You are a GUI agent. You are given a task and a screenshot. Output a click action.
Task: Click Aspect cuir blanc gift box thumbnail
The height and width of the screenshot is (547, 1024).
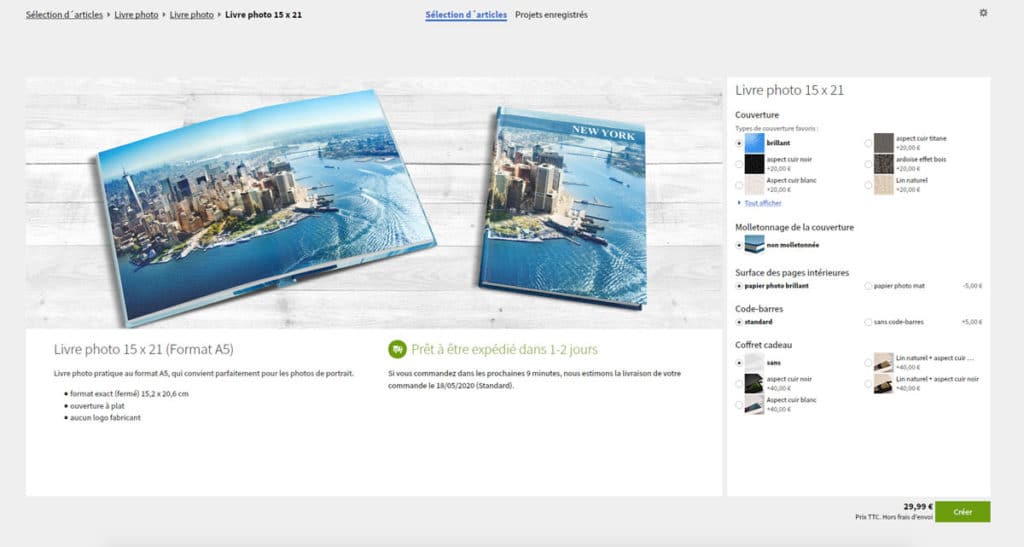pyautogui.click(x=754, y=404)
